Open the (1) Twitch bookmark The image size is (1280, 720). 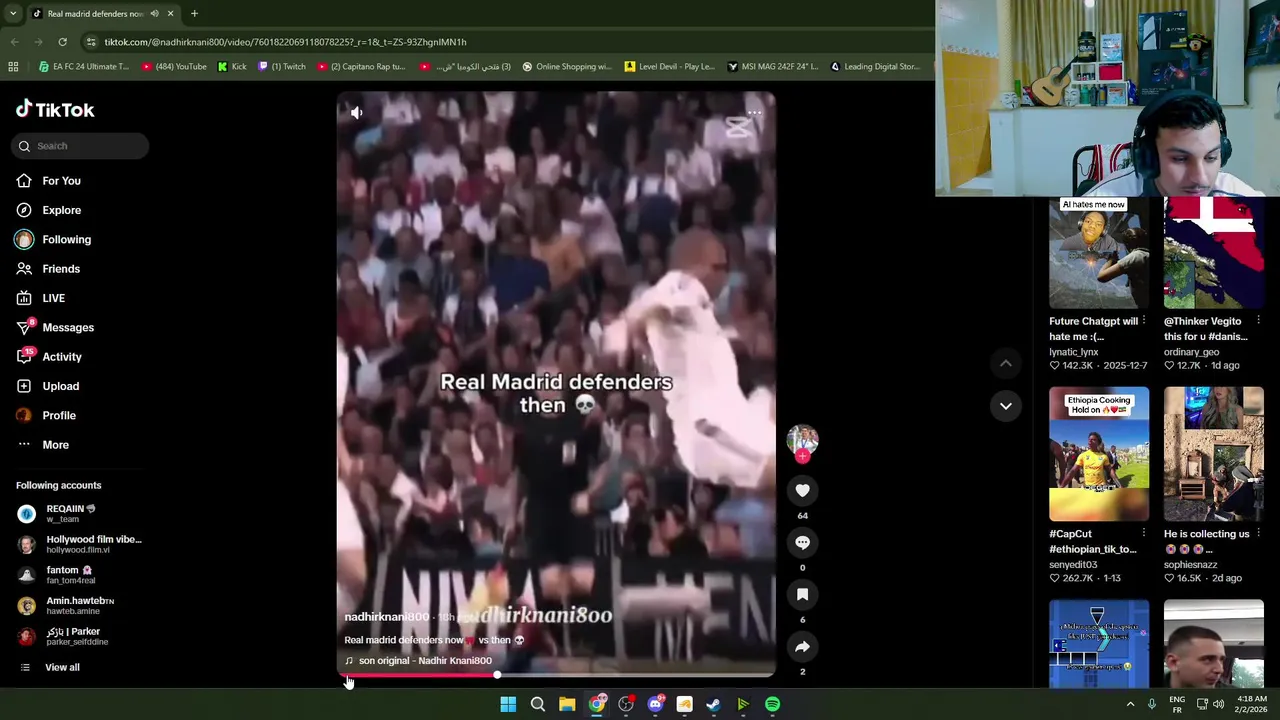pyautogui.click(x=282, y=67)
